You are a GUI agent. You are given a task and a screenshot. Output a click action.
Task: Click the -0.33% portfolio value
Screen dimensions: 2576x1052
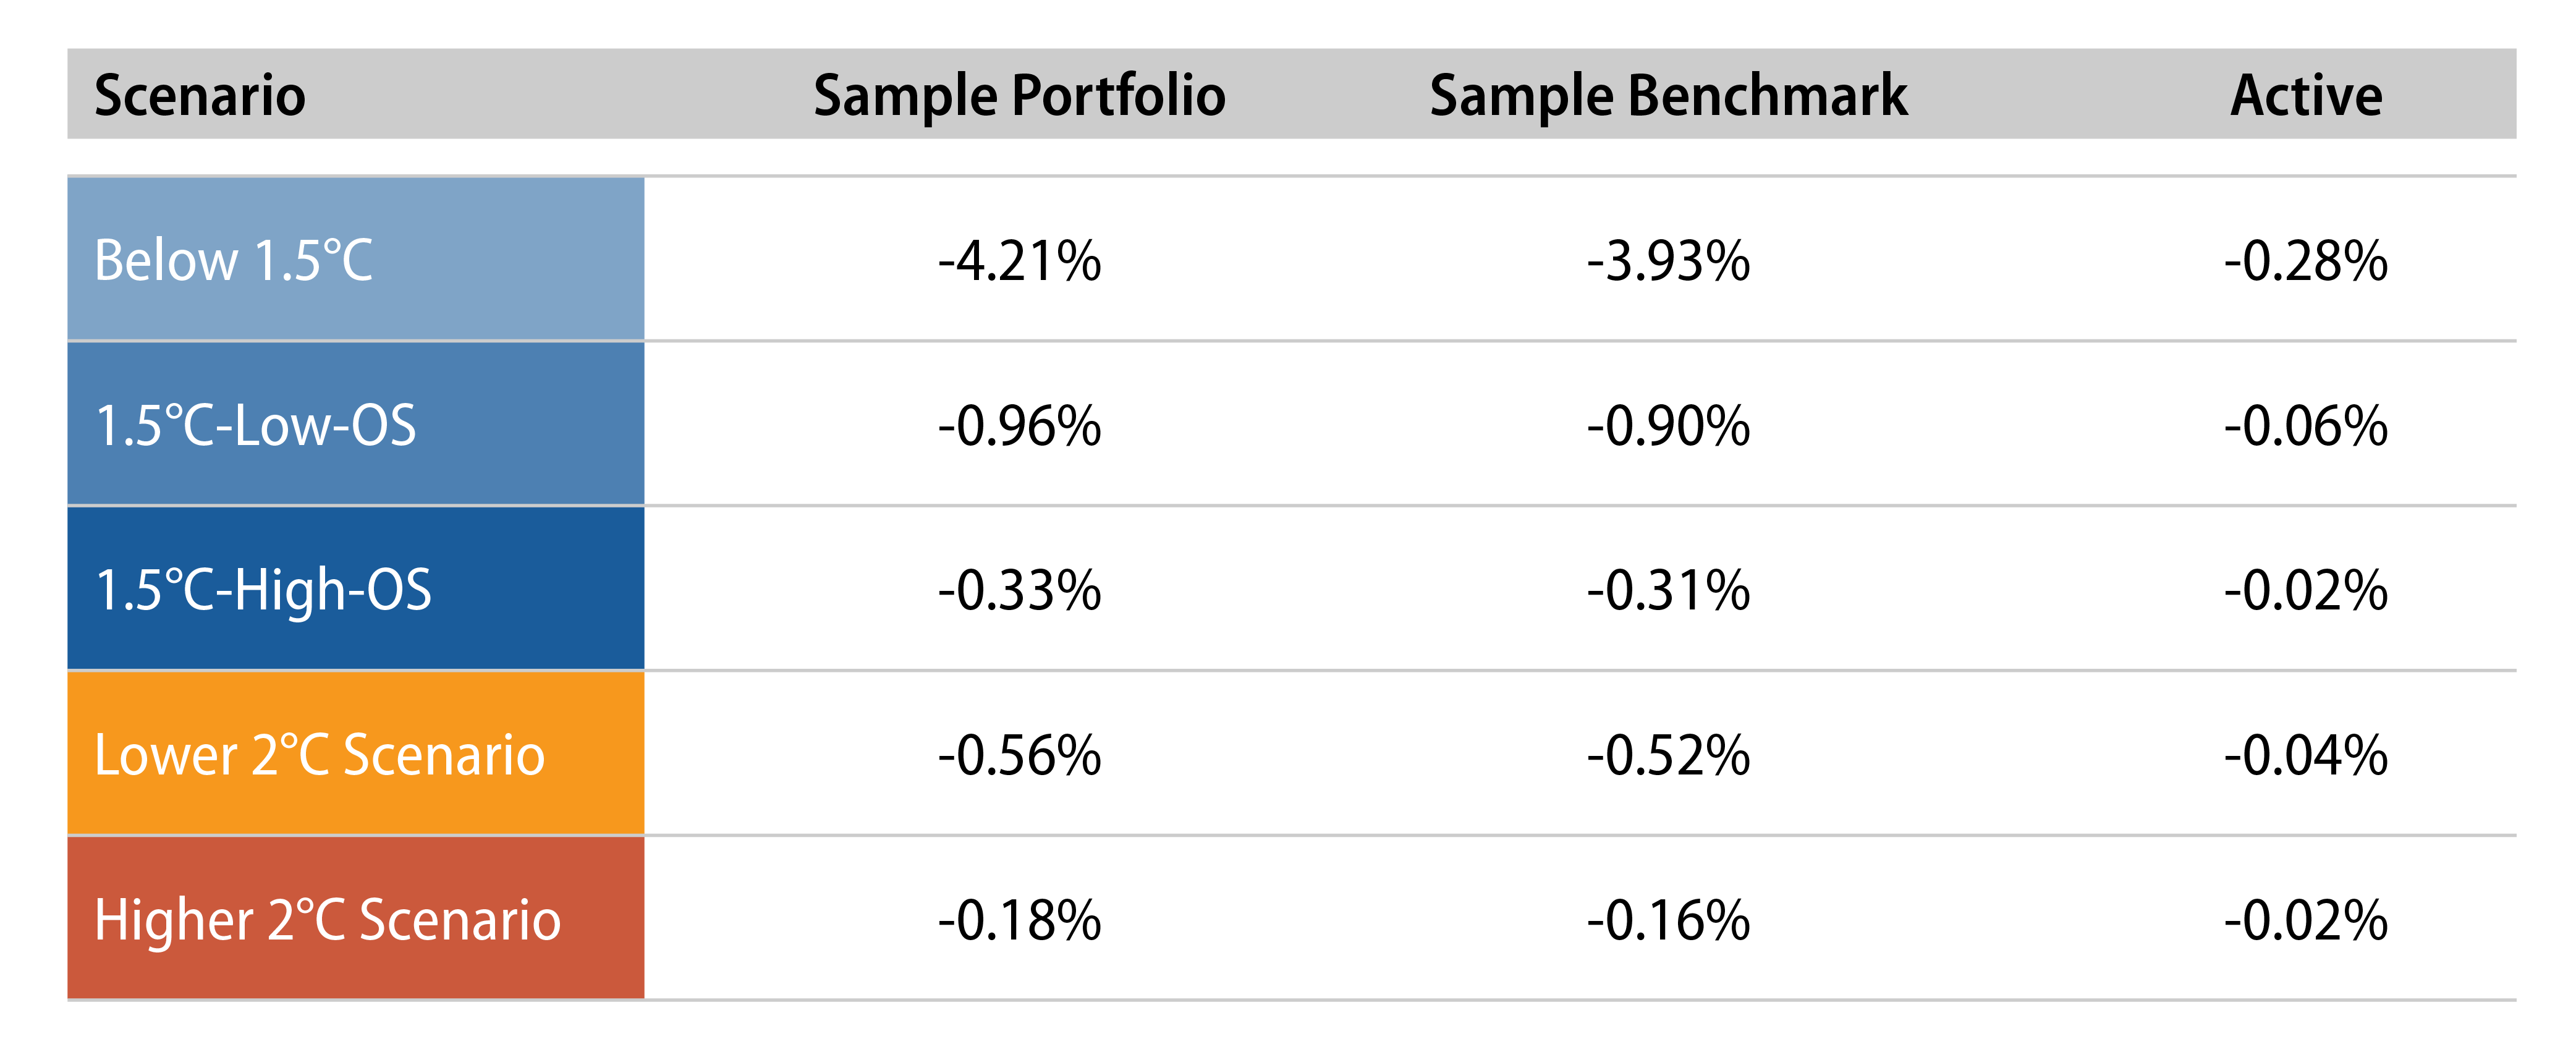tap(1019, 590)
